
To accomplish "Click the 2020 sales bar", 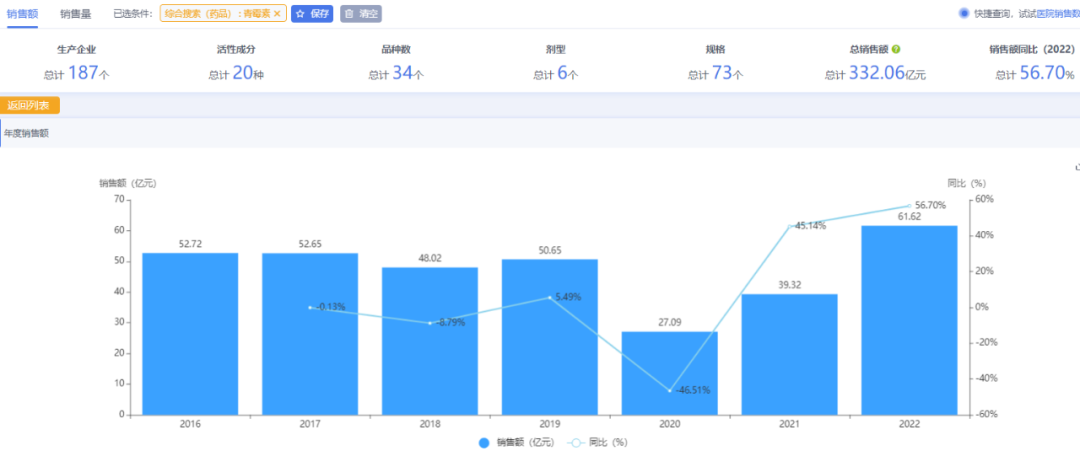I will pos(669,372).
